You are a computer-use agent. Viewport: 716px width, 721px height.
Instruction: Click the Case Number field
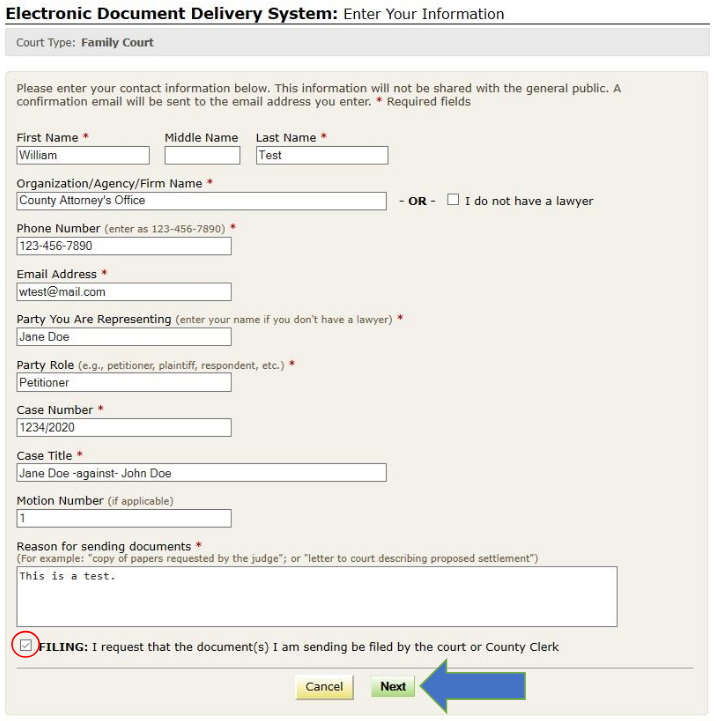pyautogui.click(x=124, y=428)
